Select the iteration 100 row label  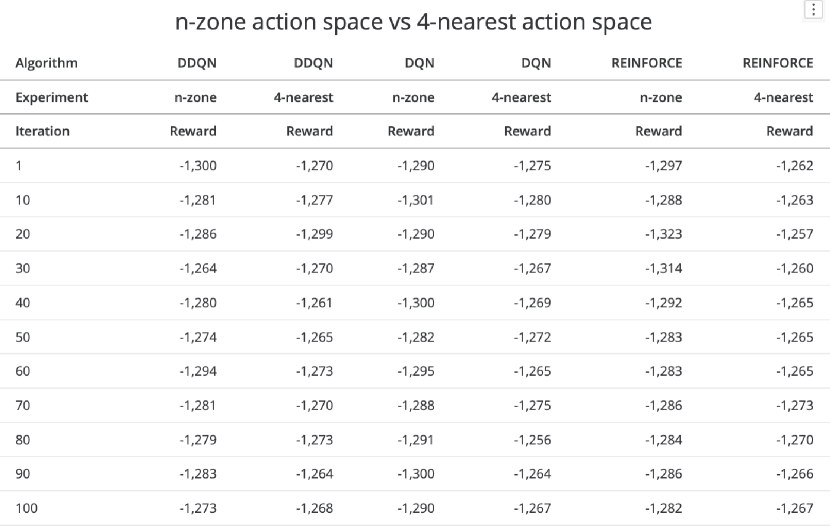26,508
